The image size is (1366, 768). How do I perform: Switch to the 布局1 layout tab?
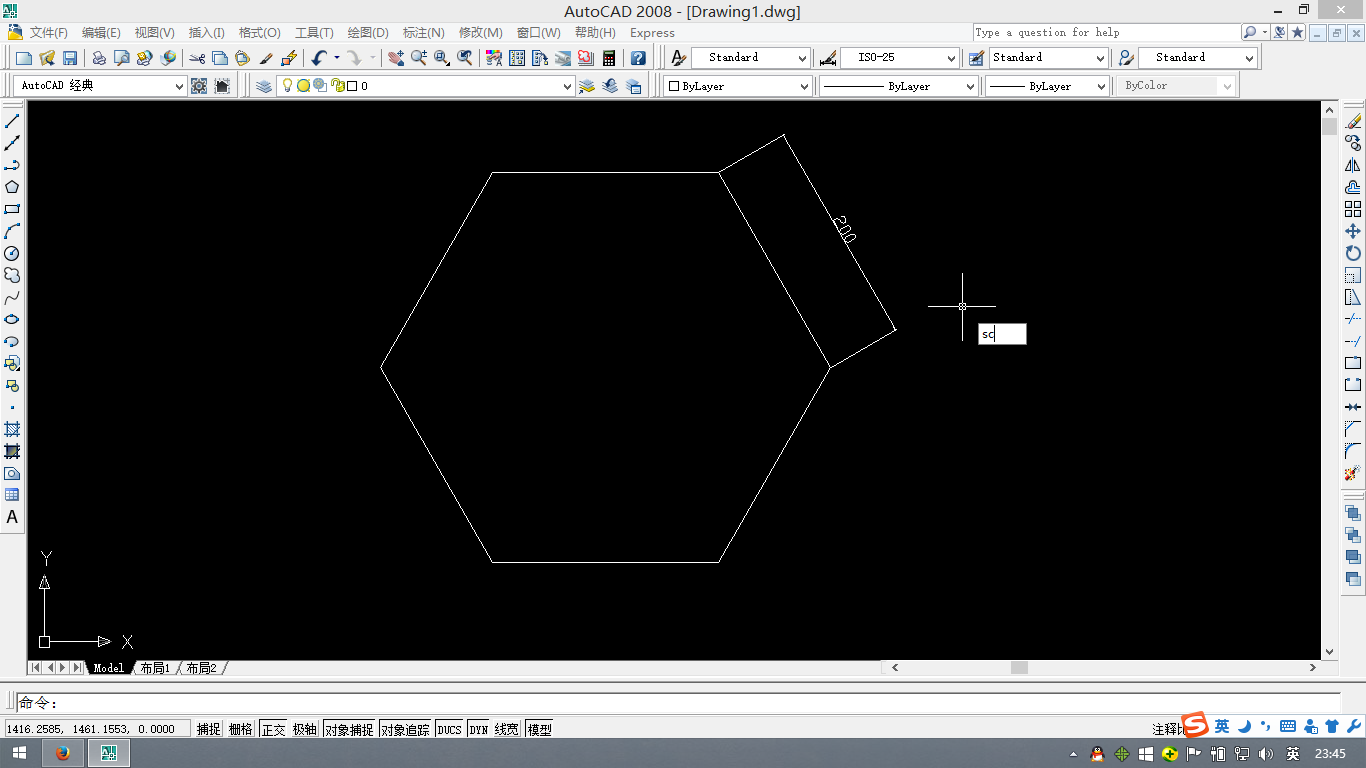point(155,668)
